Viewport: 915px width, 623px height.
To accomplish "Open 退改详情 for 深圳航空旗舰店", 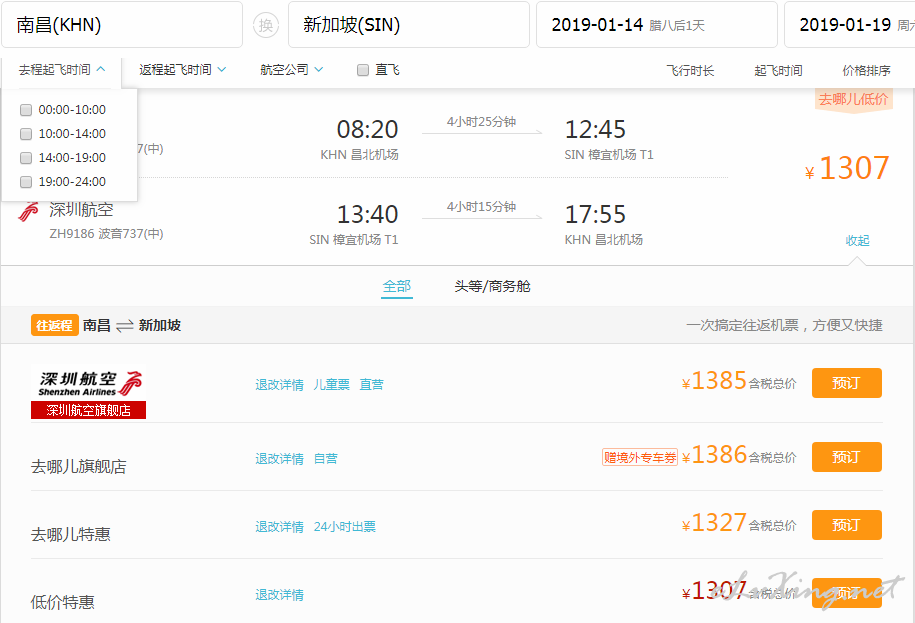I will [x=280, y=385].
